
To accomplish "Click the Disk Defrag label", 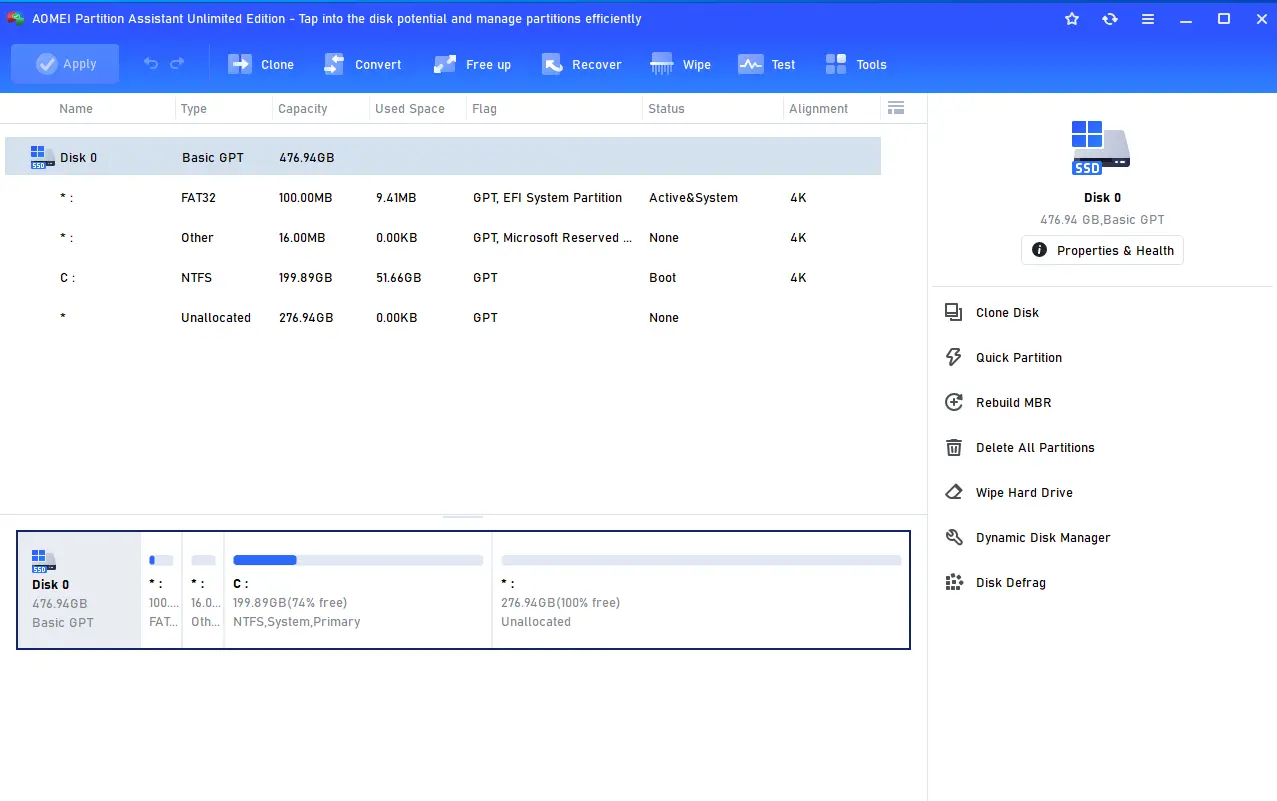I will [1010, 583].
